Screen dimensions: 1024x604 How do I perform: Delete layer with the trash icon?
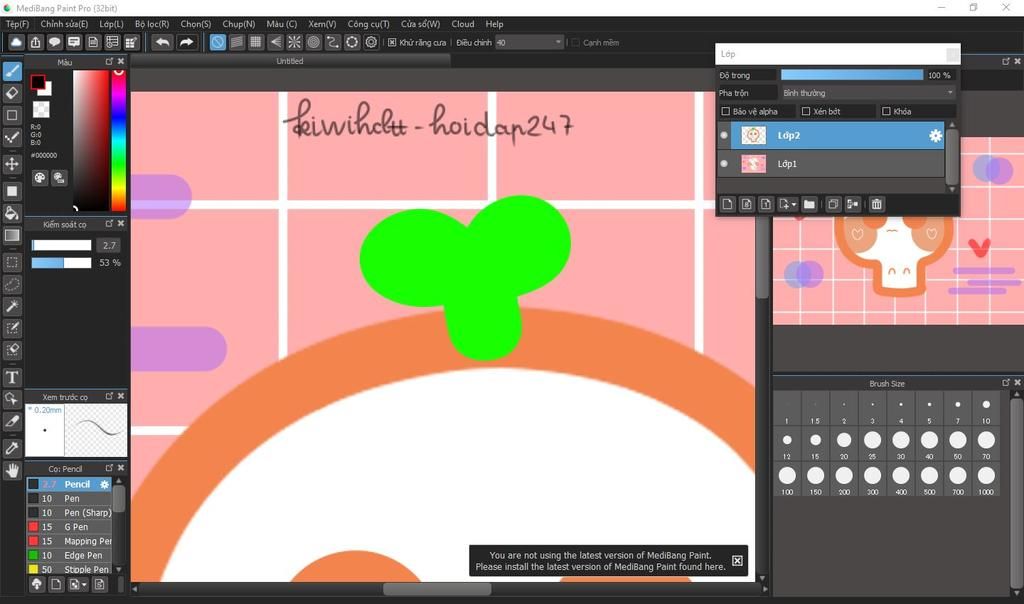point(876,204)
